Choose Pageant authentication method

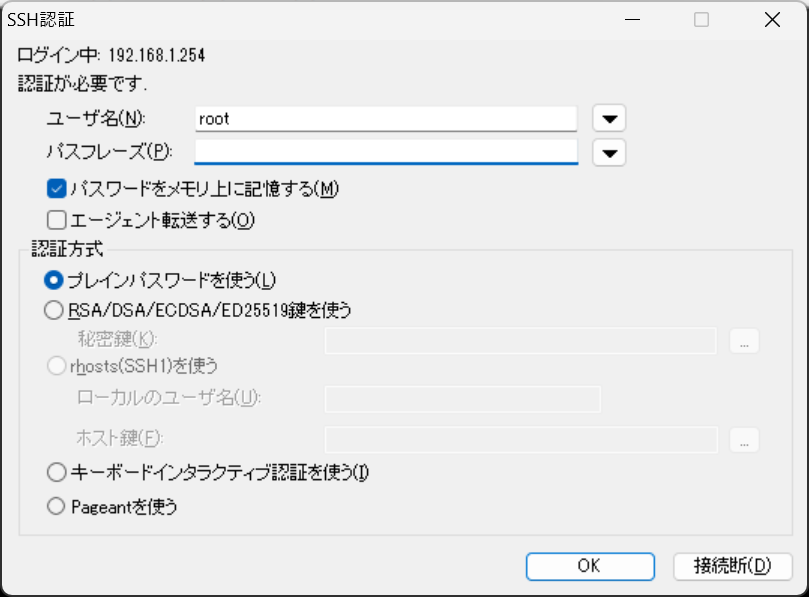(x=56, y=507)
